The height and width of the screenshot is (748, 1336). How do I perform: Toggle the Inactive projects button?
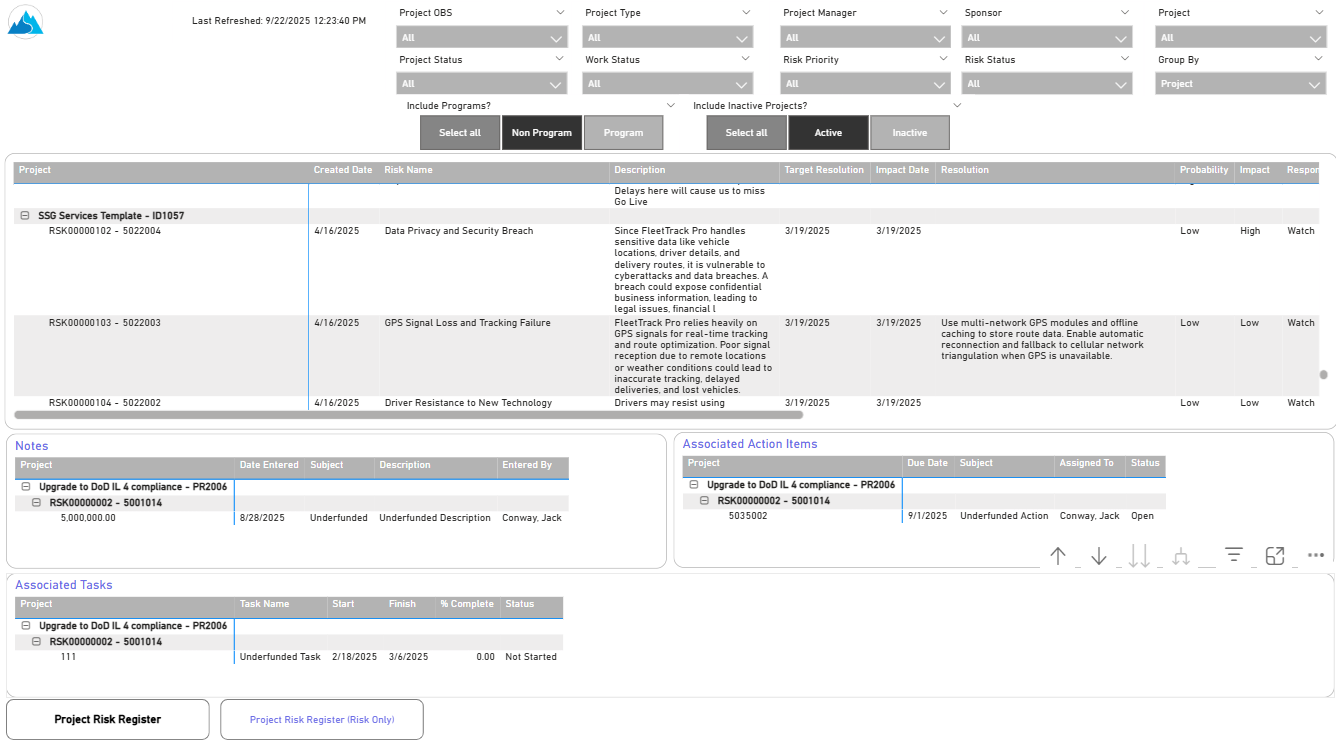(x=909, y=133)
